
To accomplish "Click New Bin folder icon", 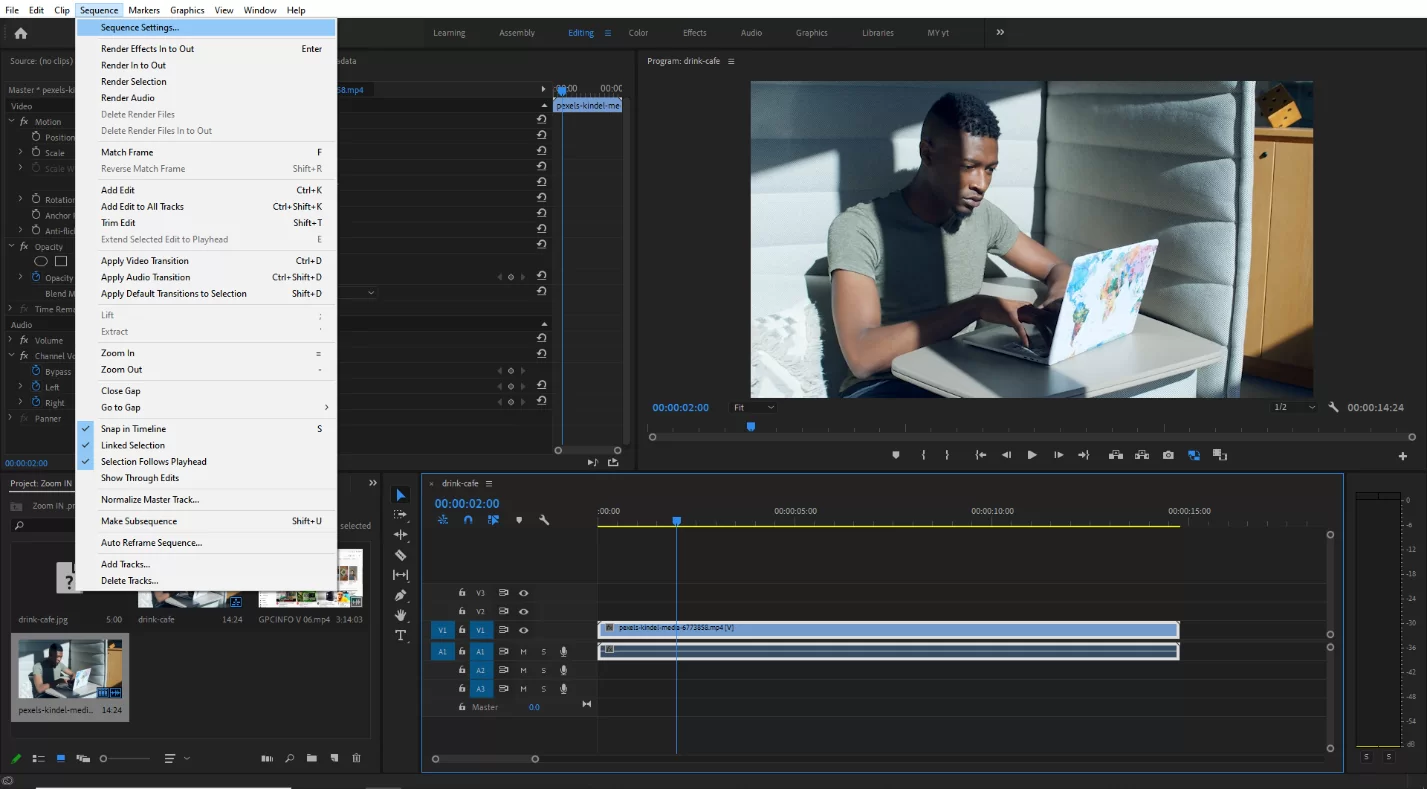I will (311, 758).
